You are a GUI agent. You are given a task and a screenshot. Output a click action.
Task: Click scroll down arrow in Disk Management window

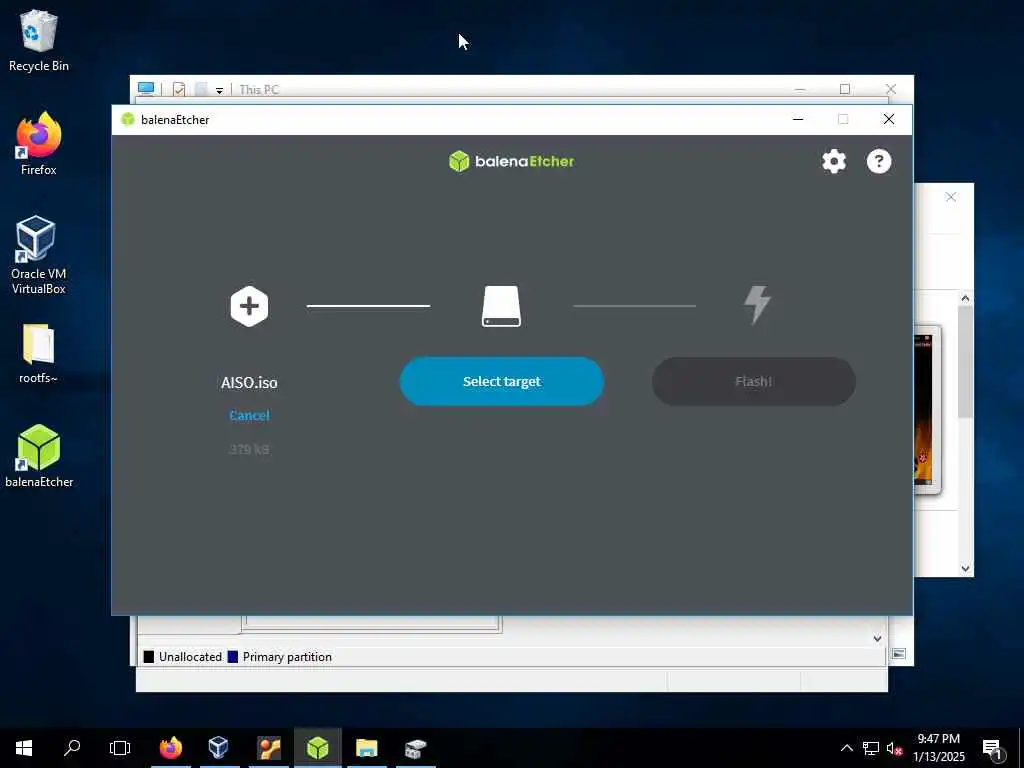pos(878,639)
